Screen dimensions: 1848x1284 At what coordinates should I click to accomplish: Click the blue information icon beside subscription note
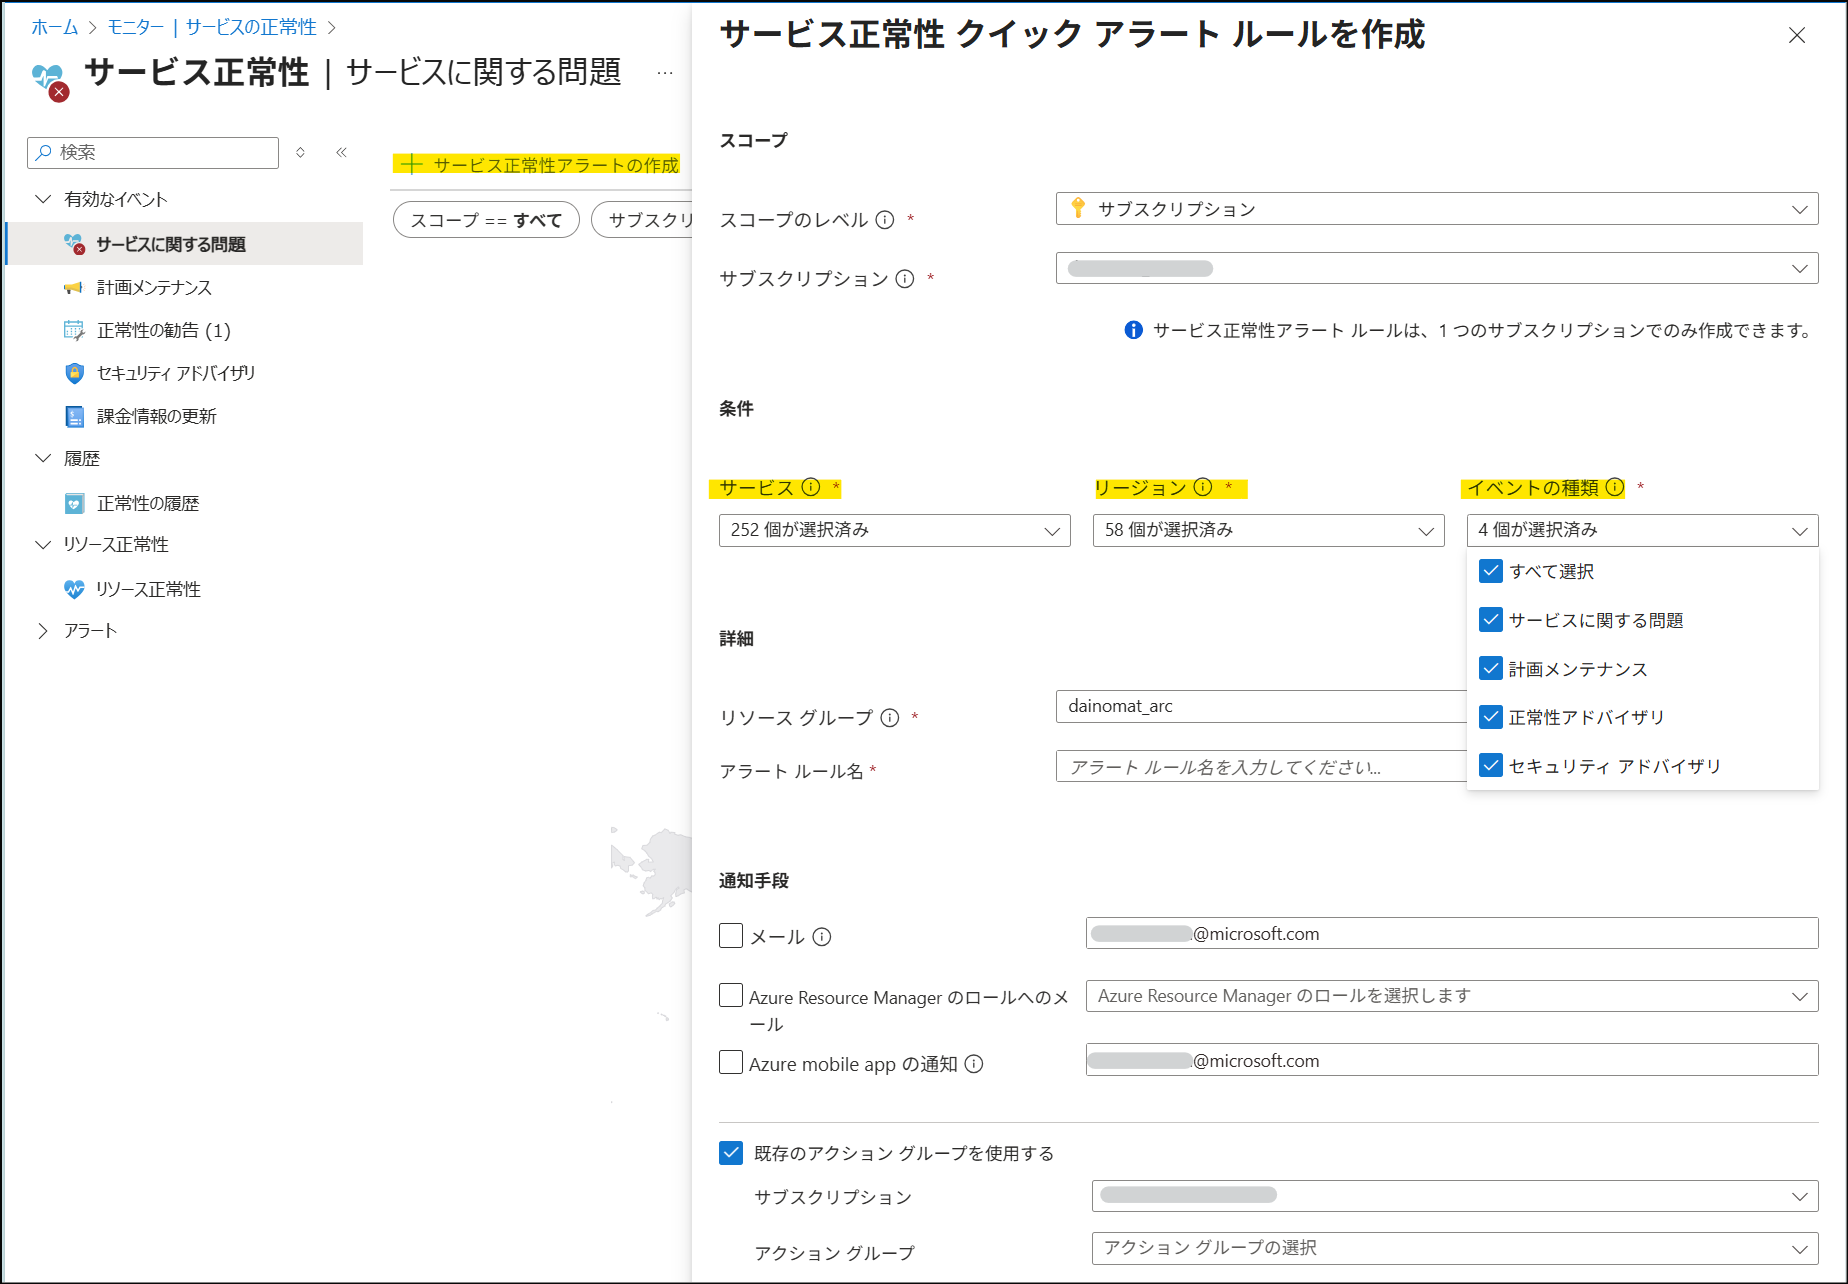(x=1133, y=330)
